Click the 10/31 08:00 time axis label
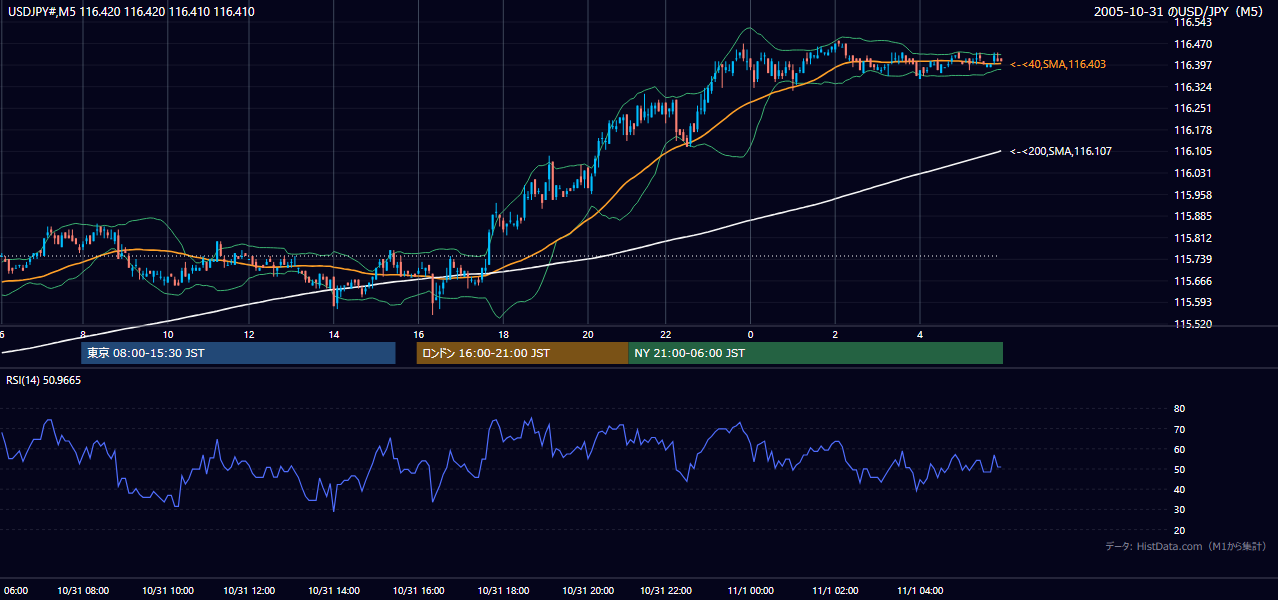The width and height of the screenshot is (1278, 600). coord(83,590)
